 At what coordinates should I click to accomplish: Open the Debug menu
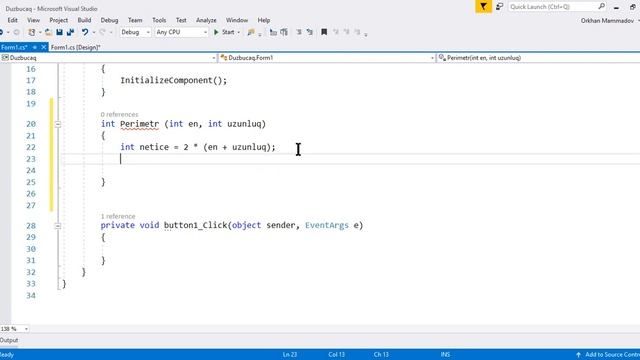point(109,20)
